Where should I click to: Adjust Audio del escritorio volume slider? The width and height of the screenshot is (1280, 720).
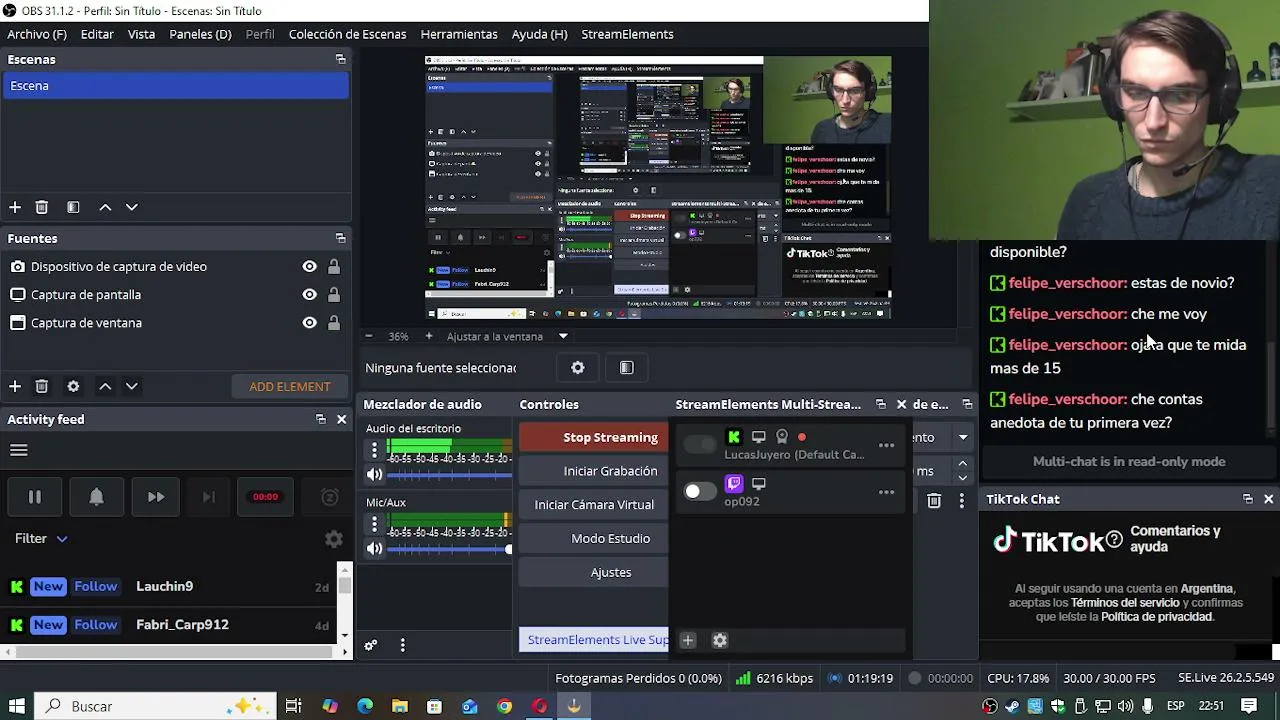[450, 475]
